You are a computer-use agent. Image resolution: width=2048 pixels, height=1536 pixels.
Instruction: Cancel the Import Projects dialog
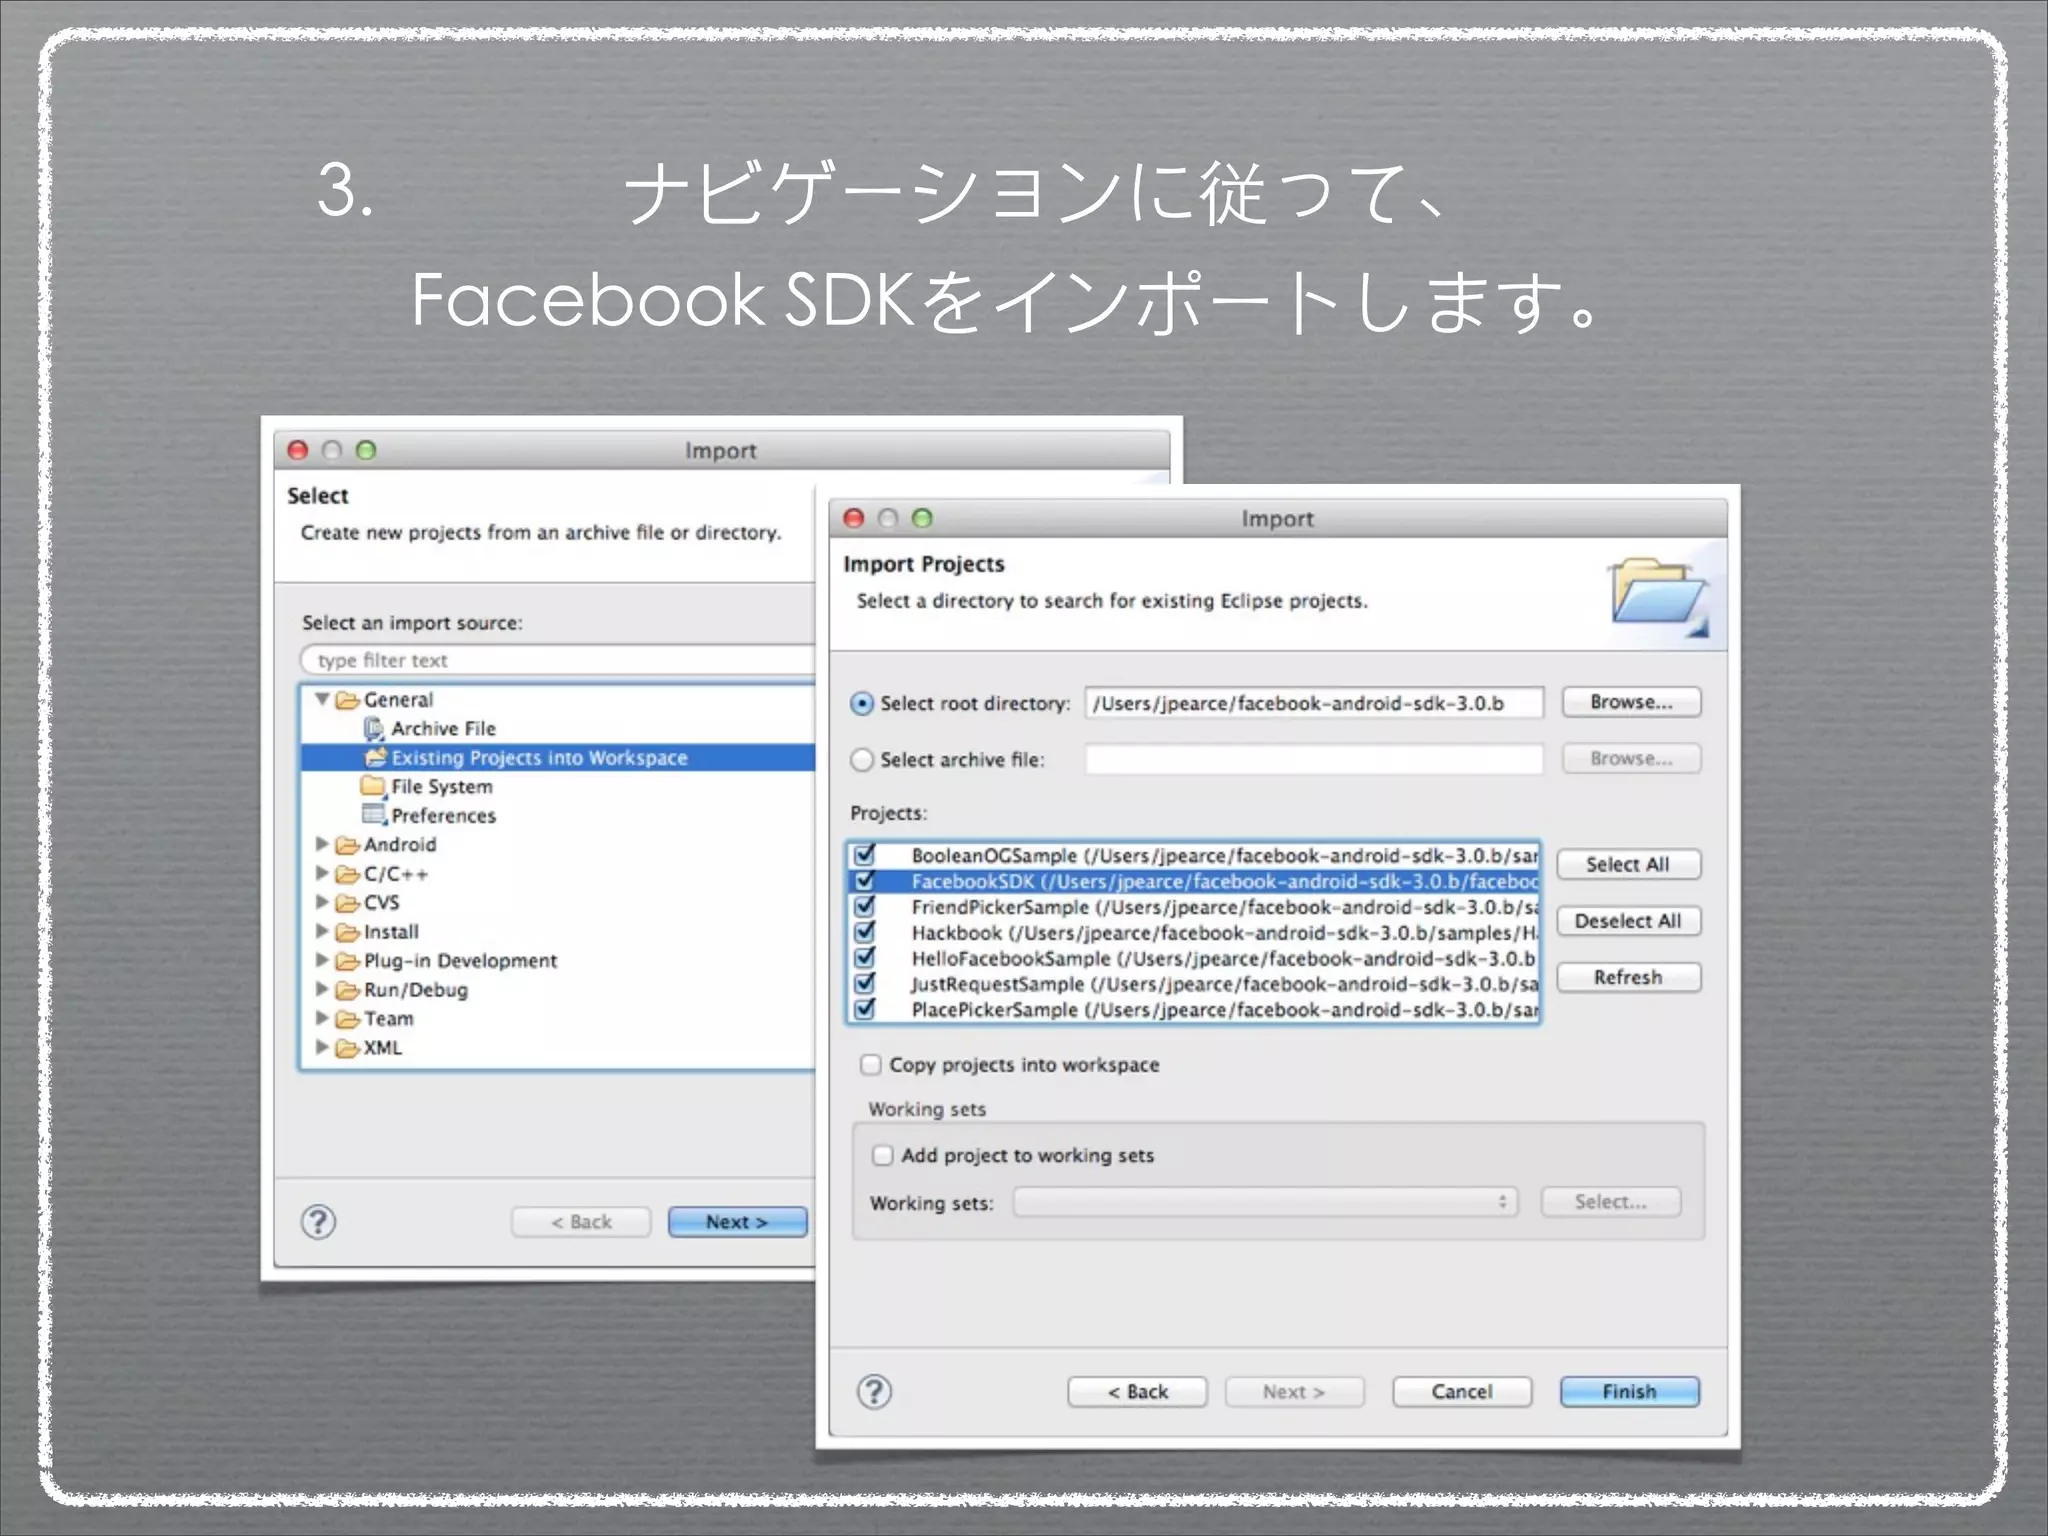click(x=1462, y=1391)
